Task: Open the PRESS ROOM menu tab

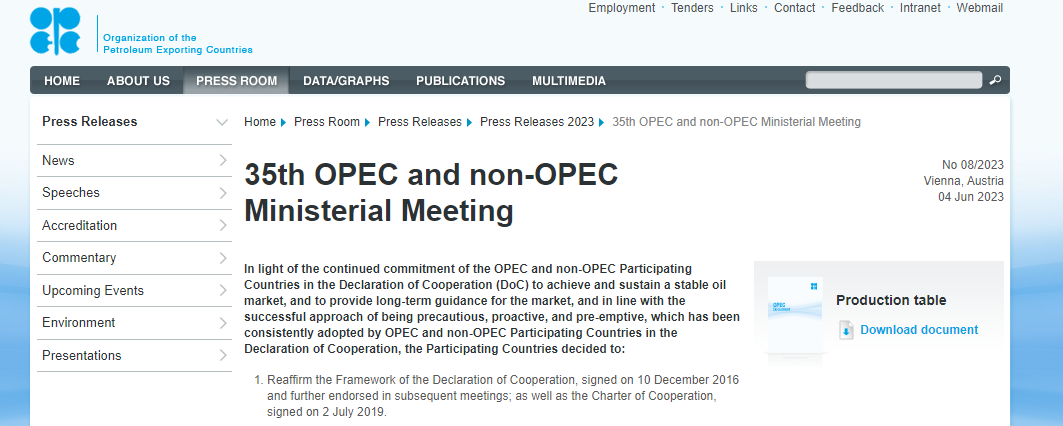Action: 236,81
